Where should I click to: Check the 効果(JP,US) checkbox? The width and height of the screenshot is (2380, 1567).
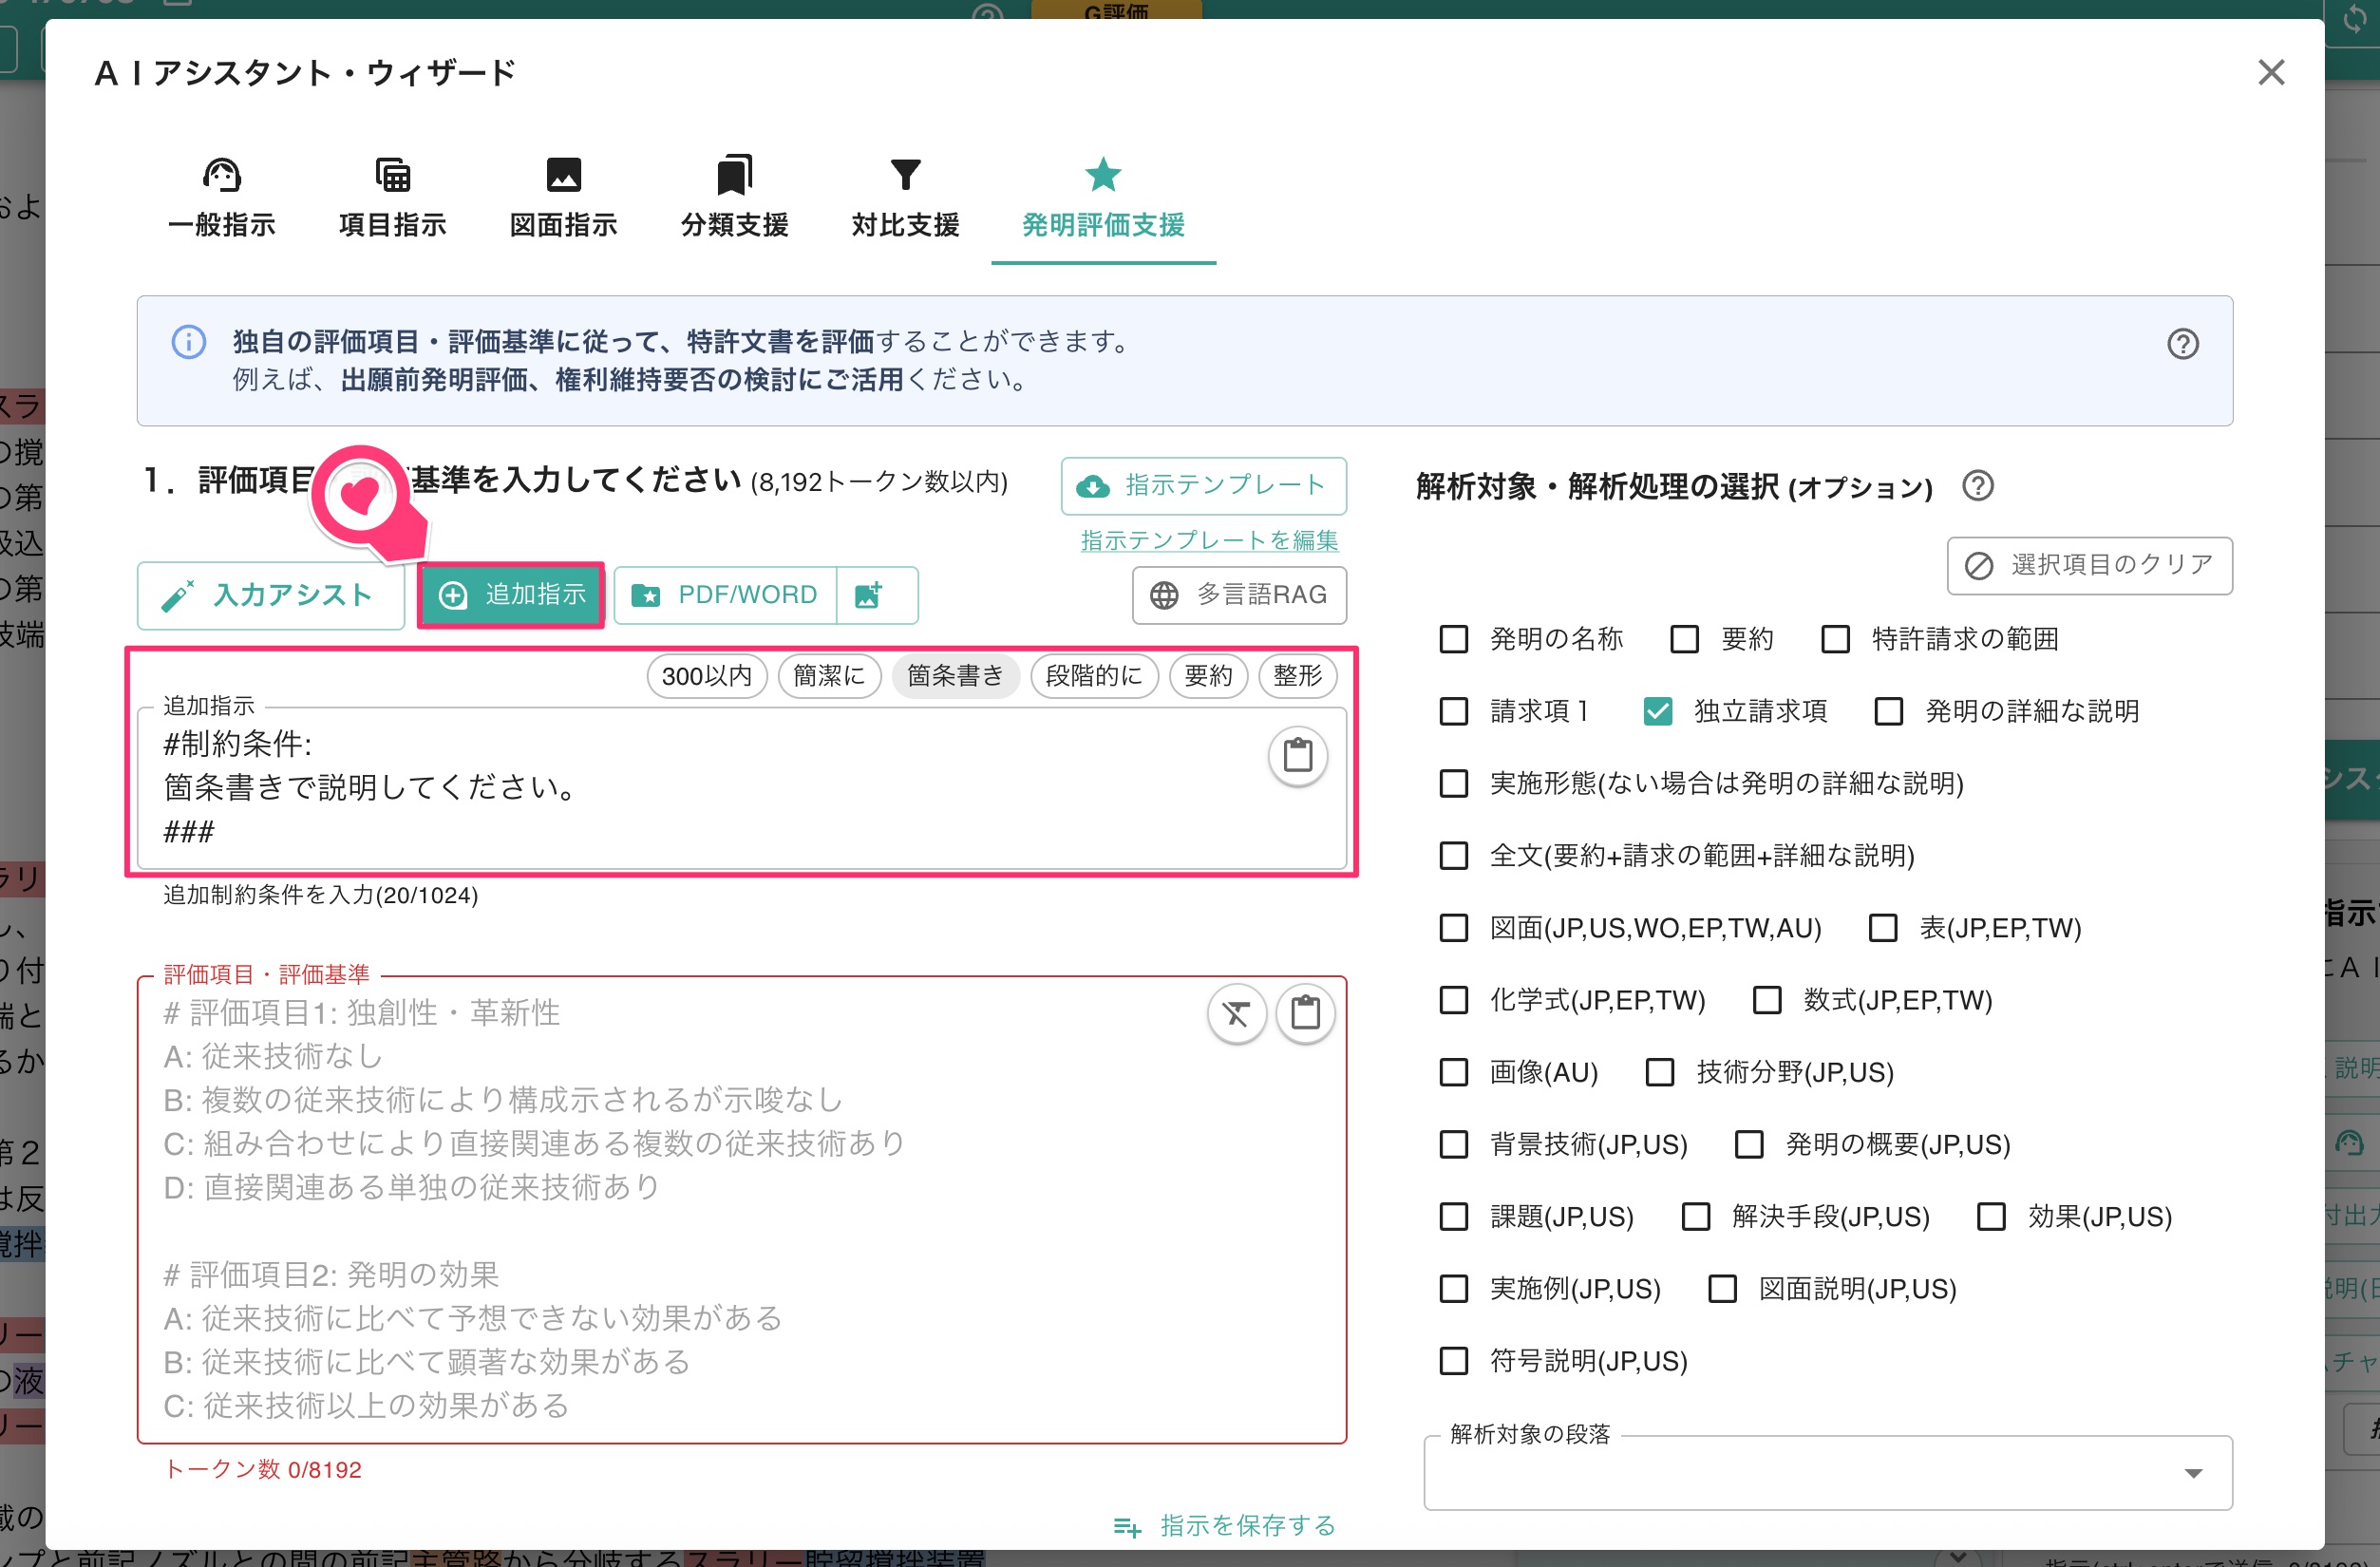1990,1217
